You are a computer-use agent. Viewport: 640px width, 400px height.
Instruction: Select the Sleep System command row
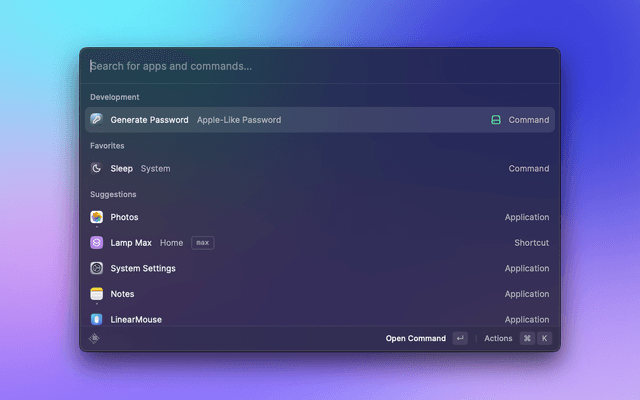pos(300,169)
